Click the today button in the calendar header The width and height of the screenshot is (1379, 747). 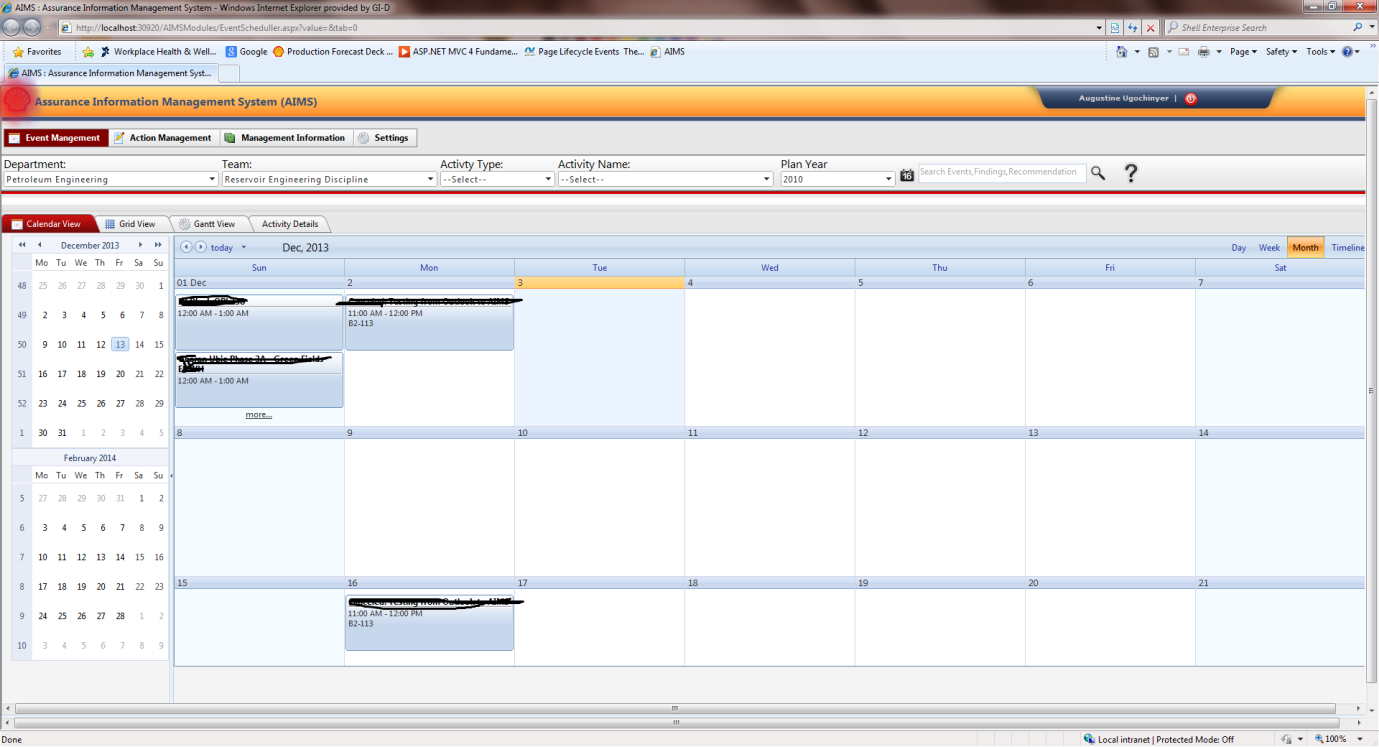click(222, 248)
